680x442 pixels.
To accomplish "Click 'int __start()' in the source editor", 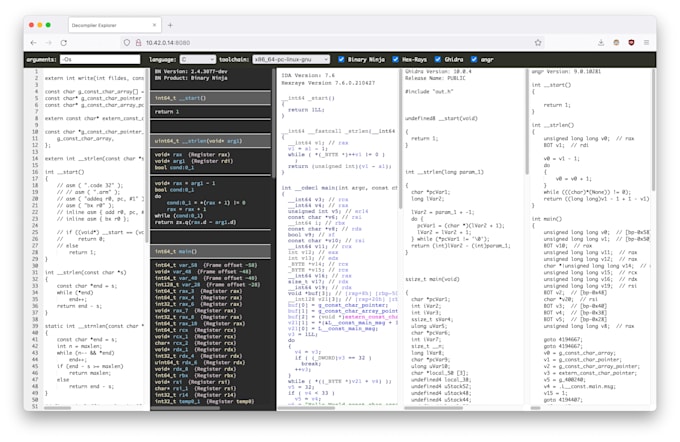I will pyautogui.click(x=65, y=172).
